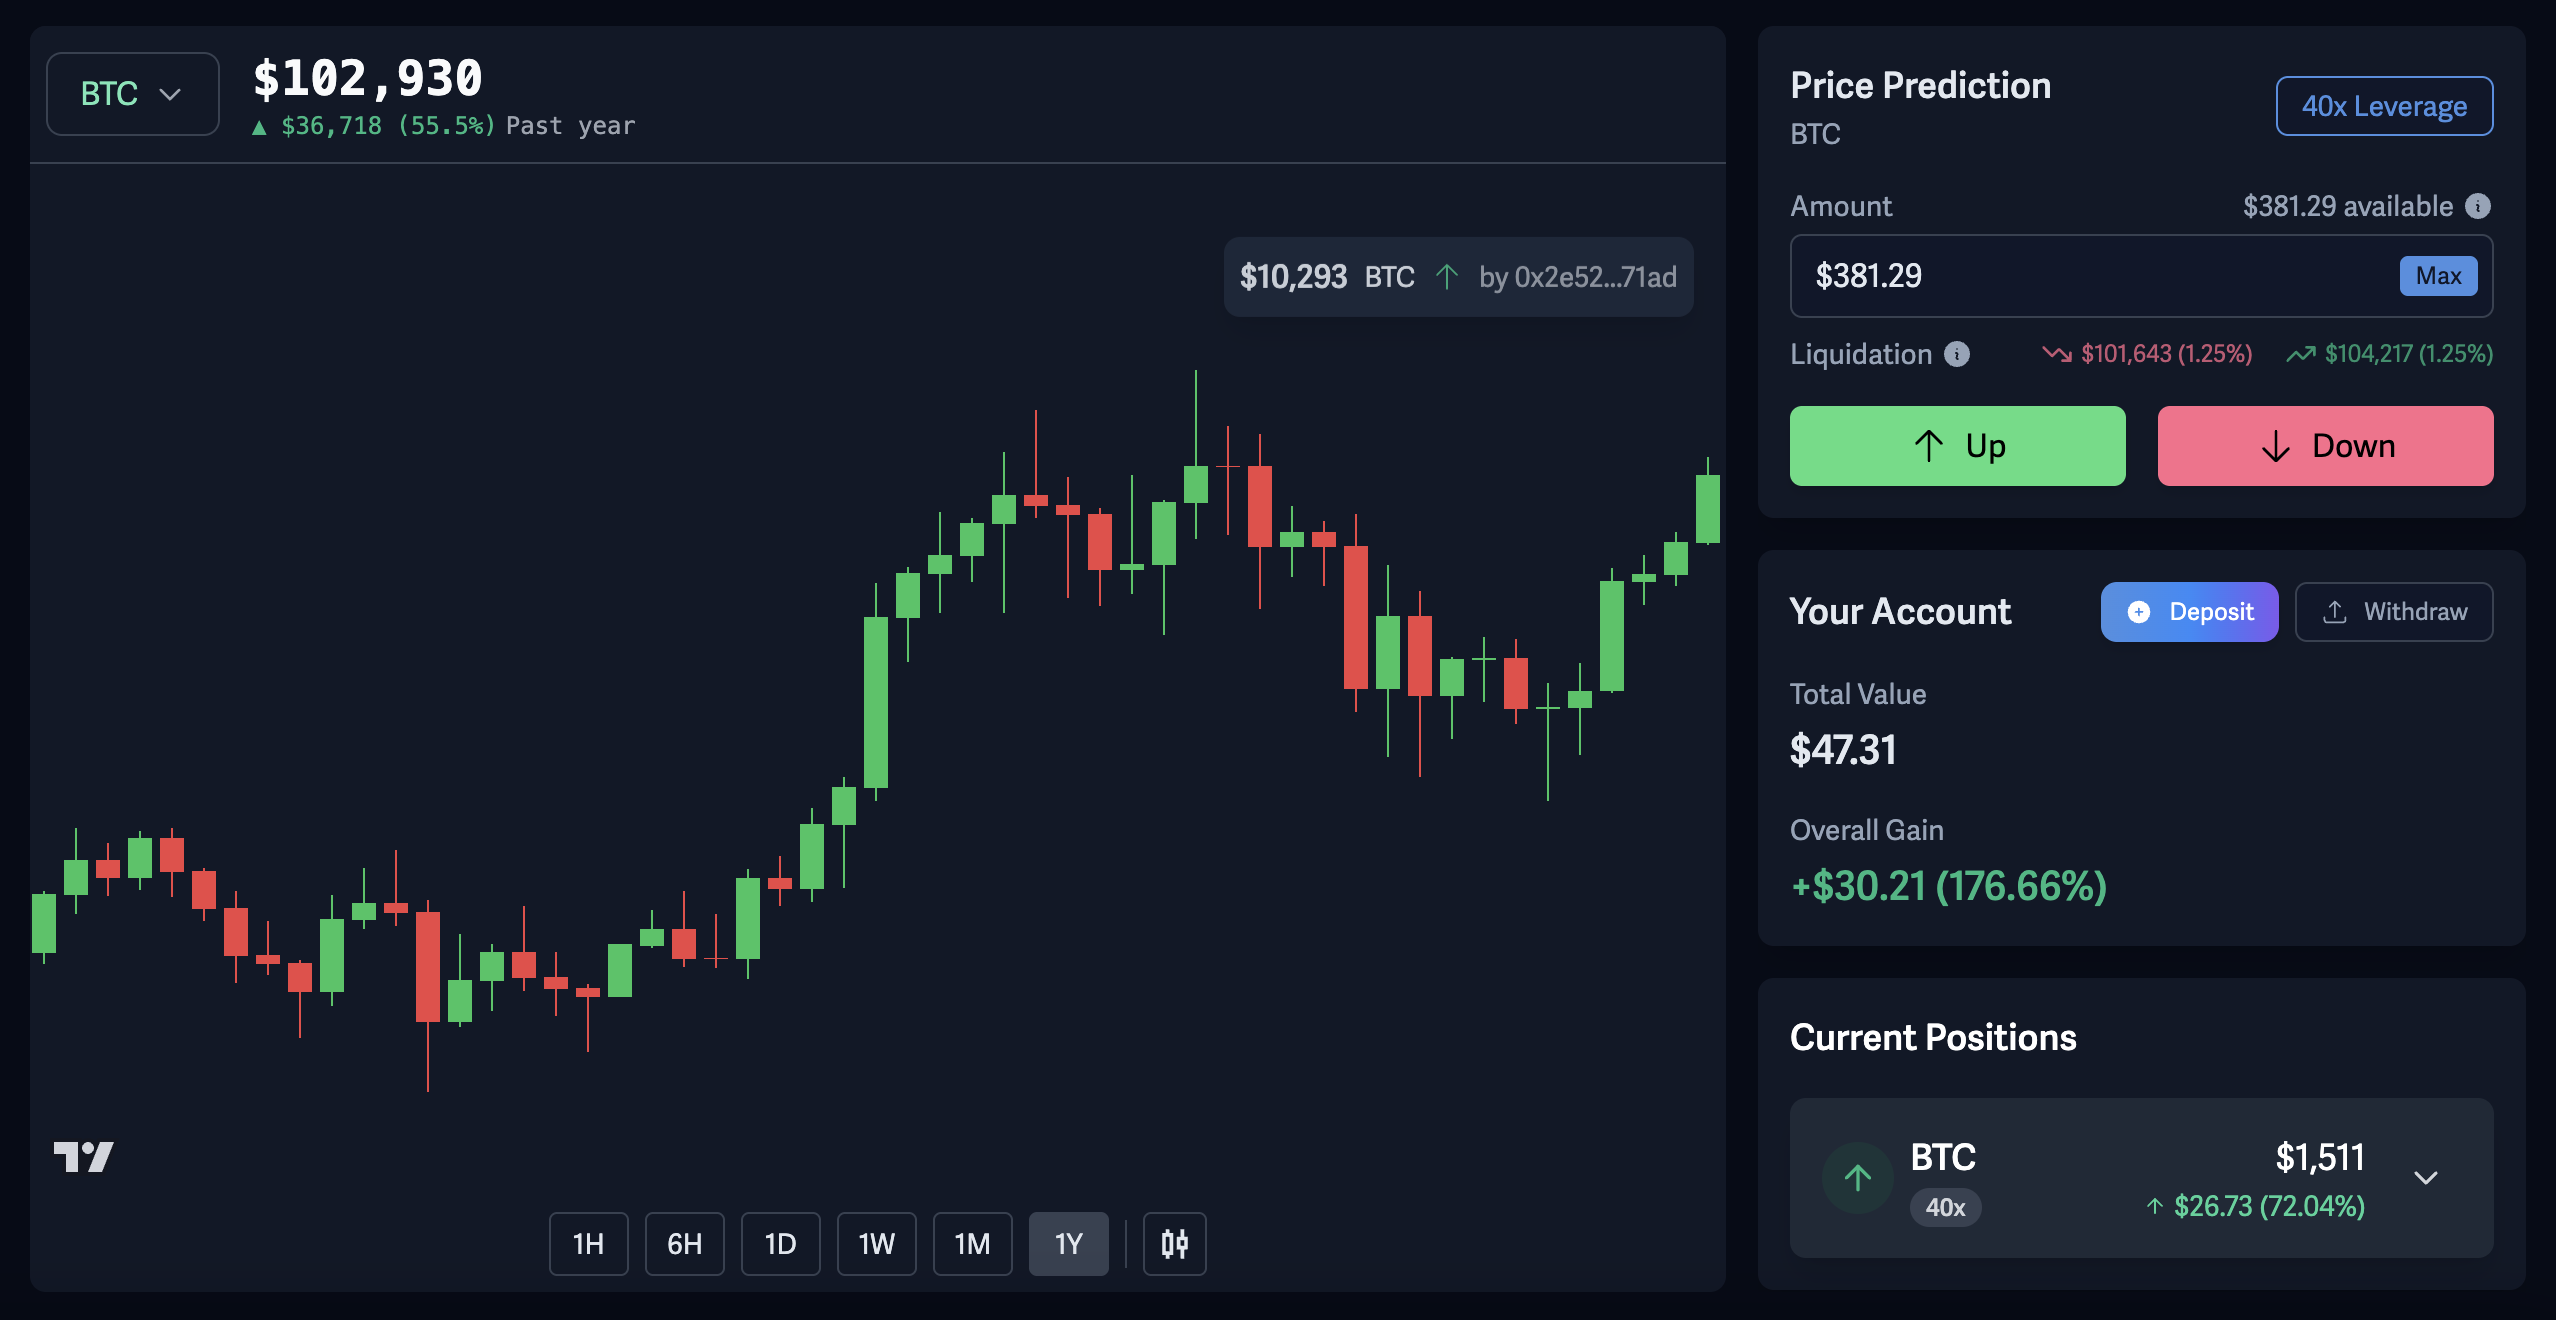Click the green up arrow on BTC position
This screenshot has width=2556, height=1320.
click(1858, 1177)
